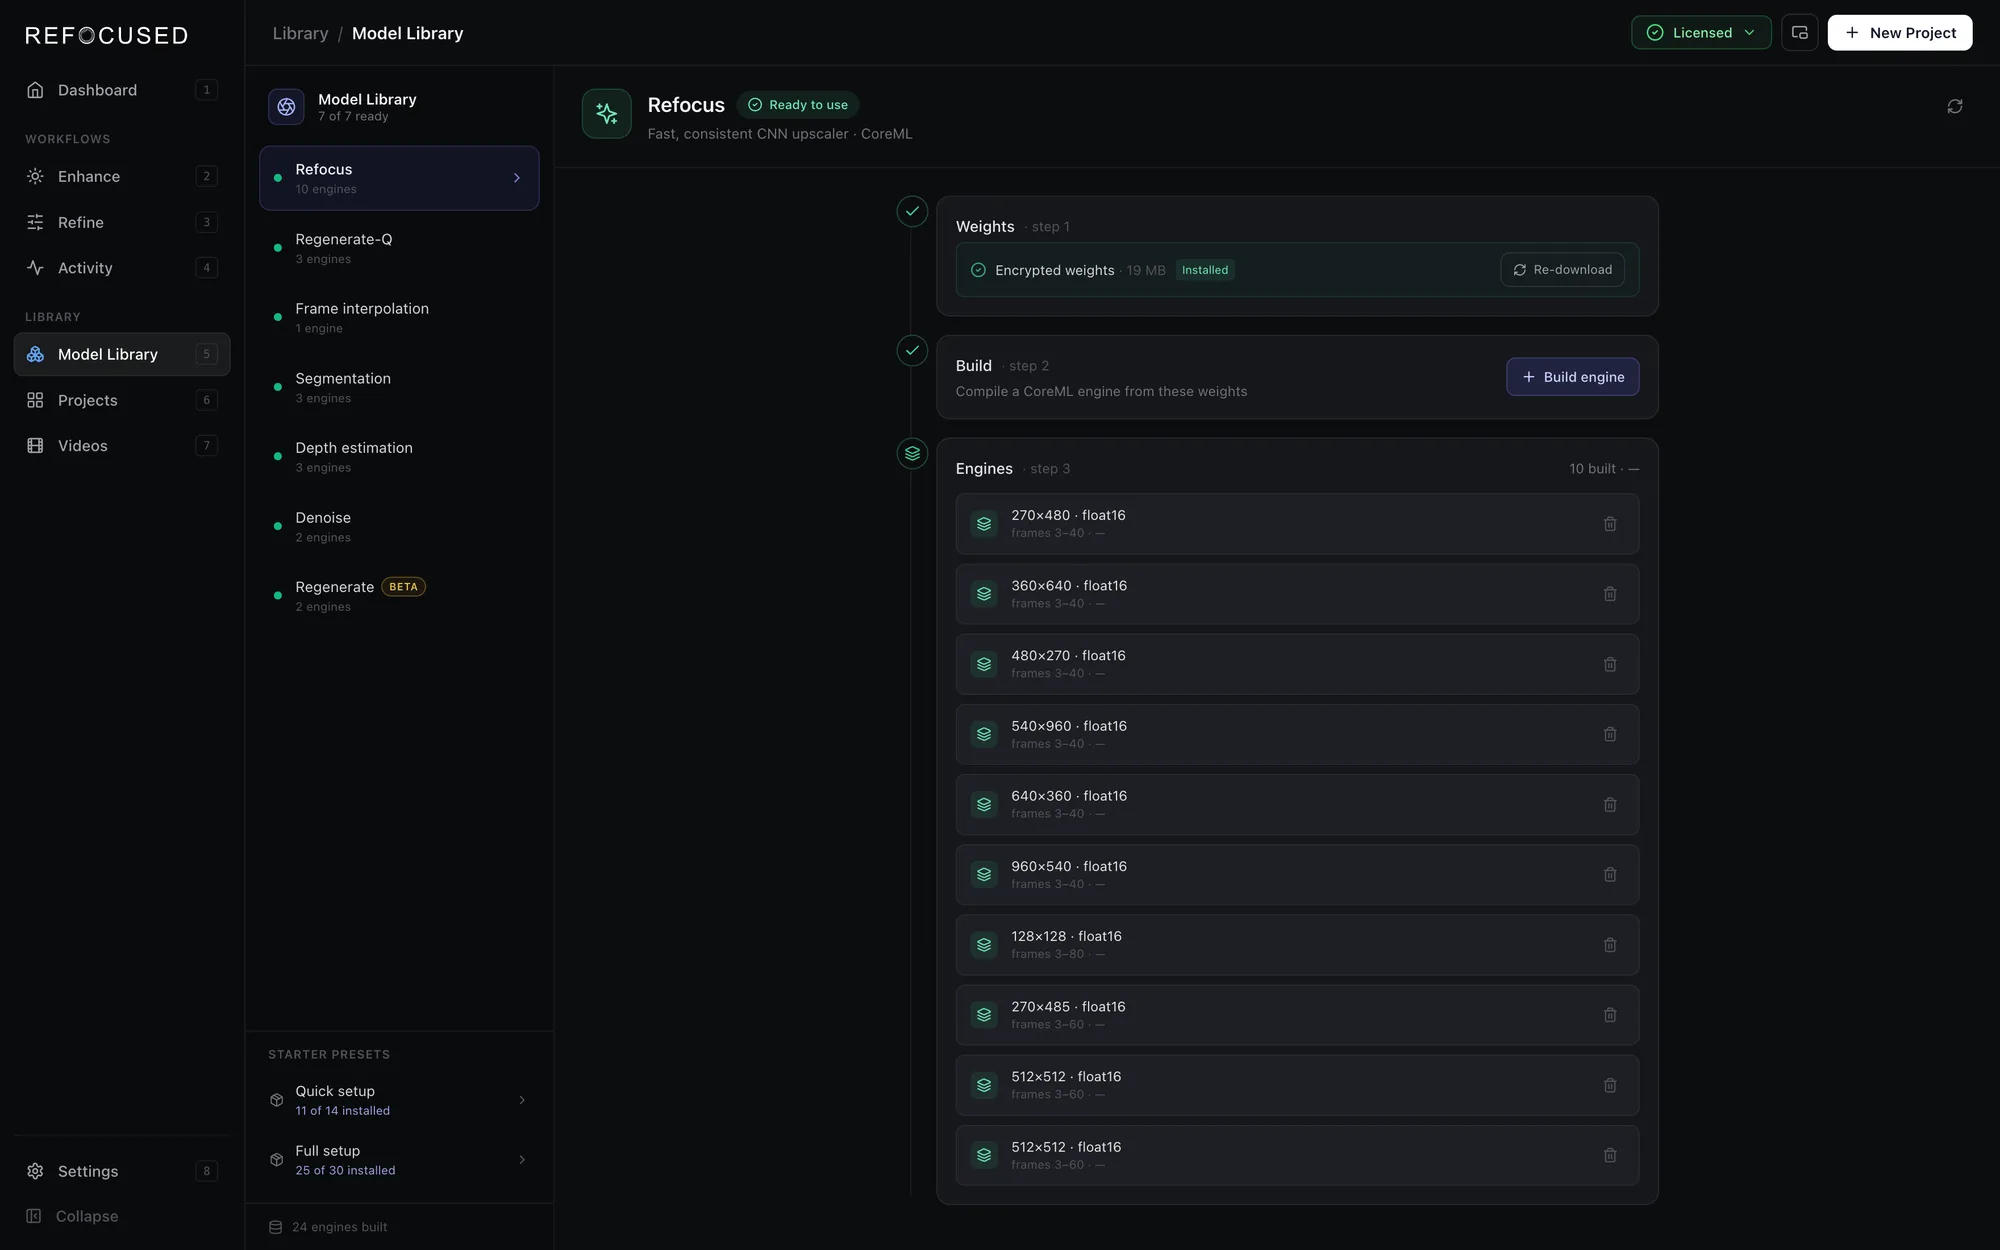Screen dimensions: 2000x1250
Task: Re-download the encrypted weights
Action: (1562, 270)
